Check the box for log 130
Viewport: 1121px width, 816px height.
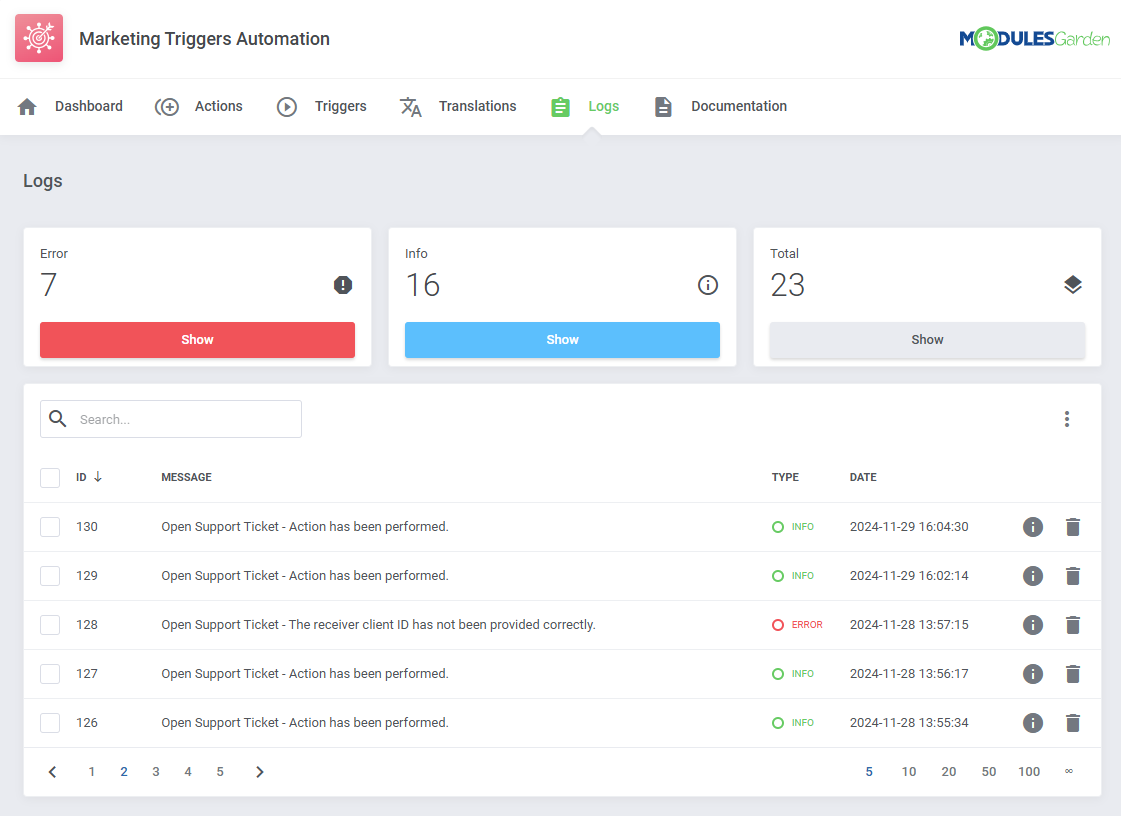tap(50, 527)
